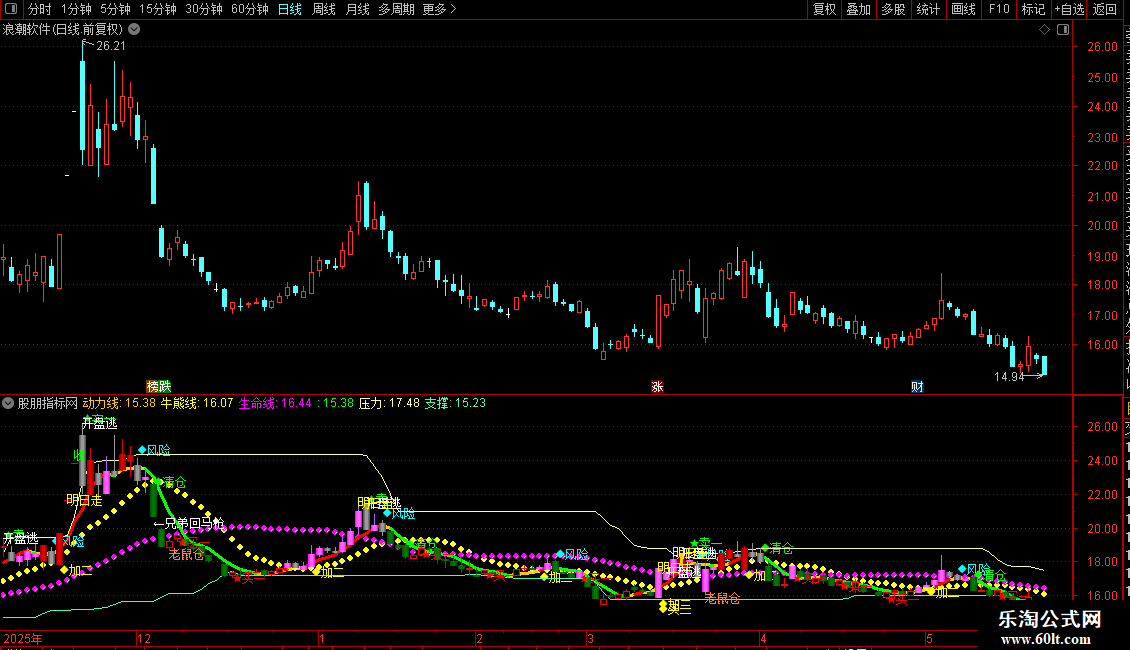Click the 涨 event marker on timeline

(657, 387)
